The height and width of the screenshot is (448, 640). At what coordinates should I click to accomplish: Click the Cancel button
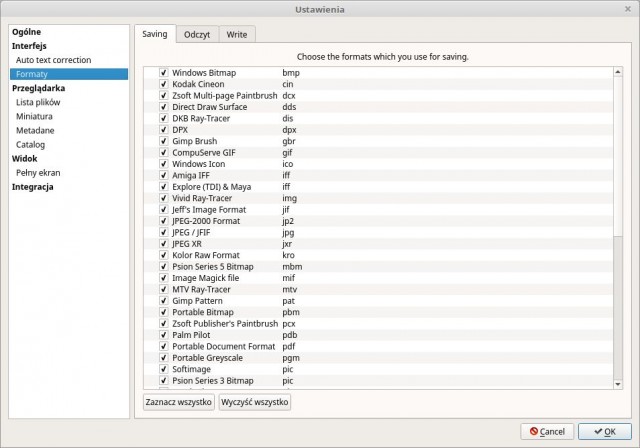547,432
